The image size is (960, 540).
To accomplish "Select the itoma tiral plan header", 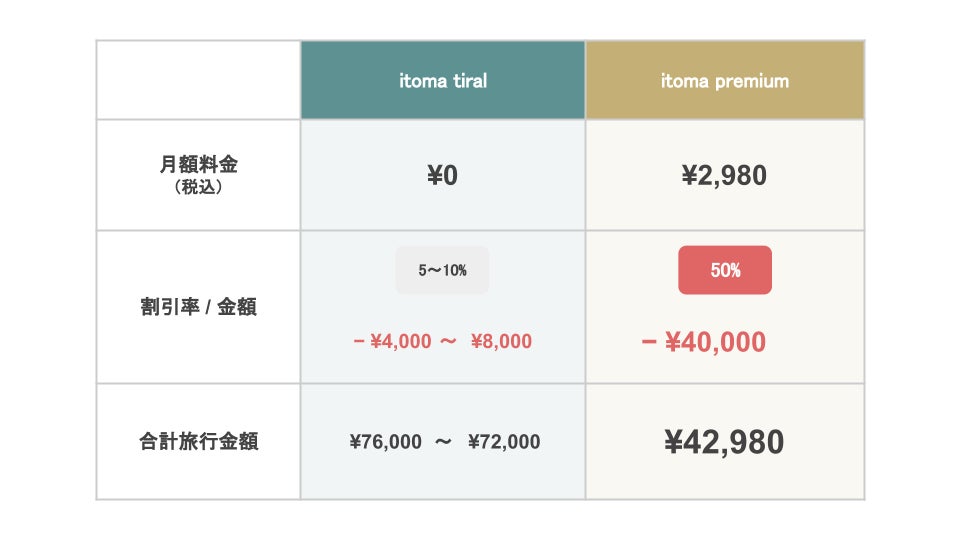I will click(442, 81).
